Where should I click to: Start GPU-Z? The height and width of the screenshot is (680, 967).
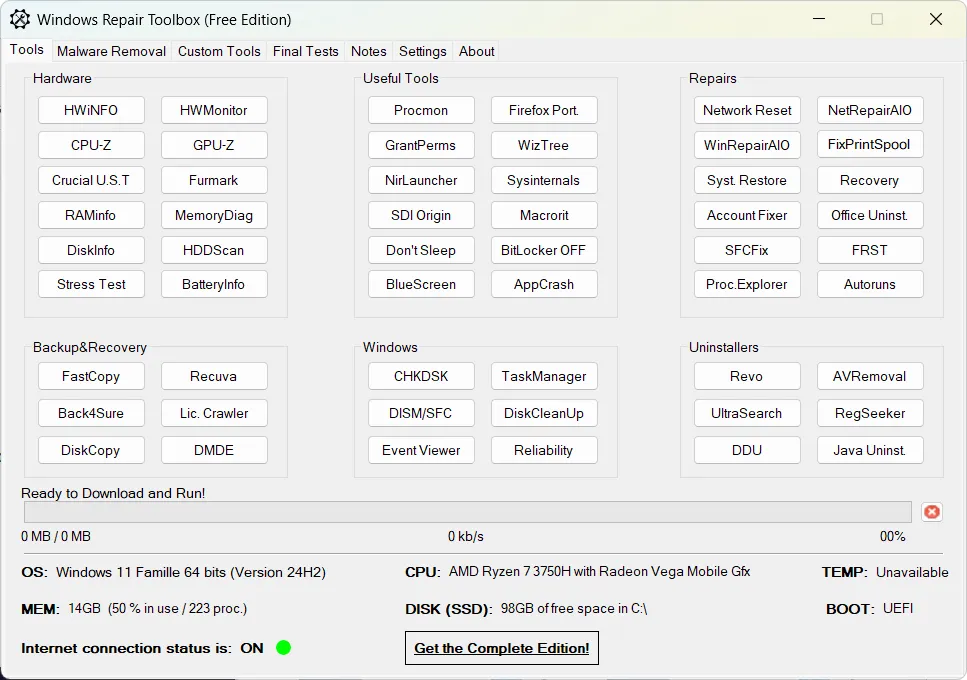pos(214,145)
